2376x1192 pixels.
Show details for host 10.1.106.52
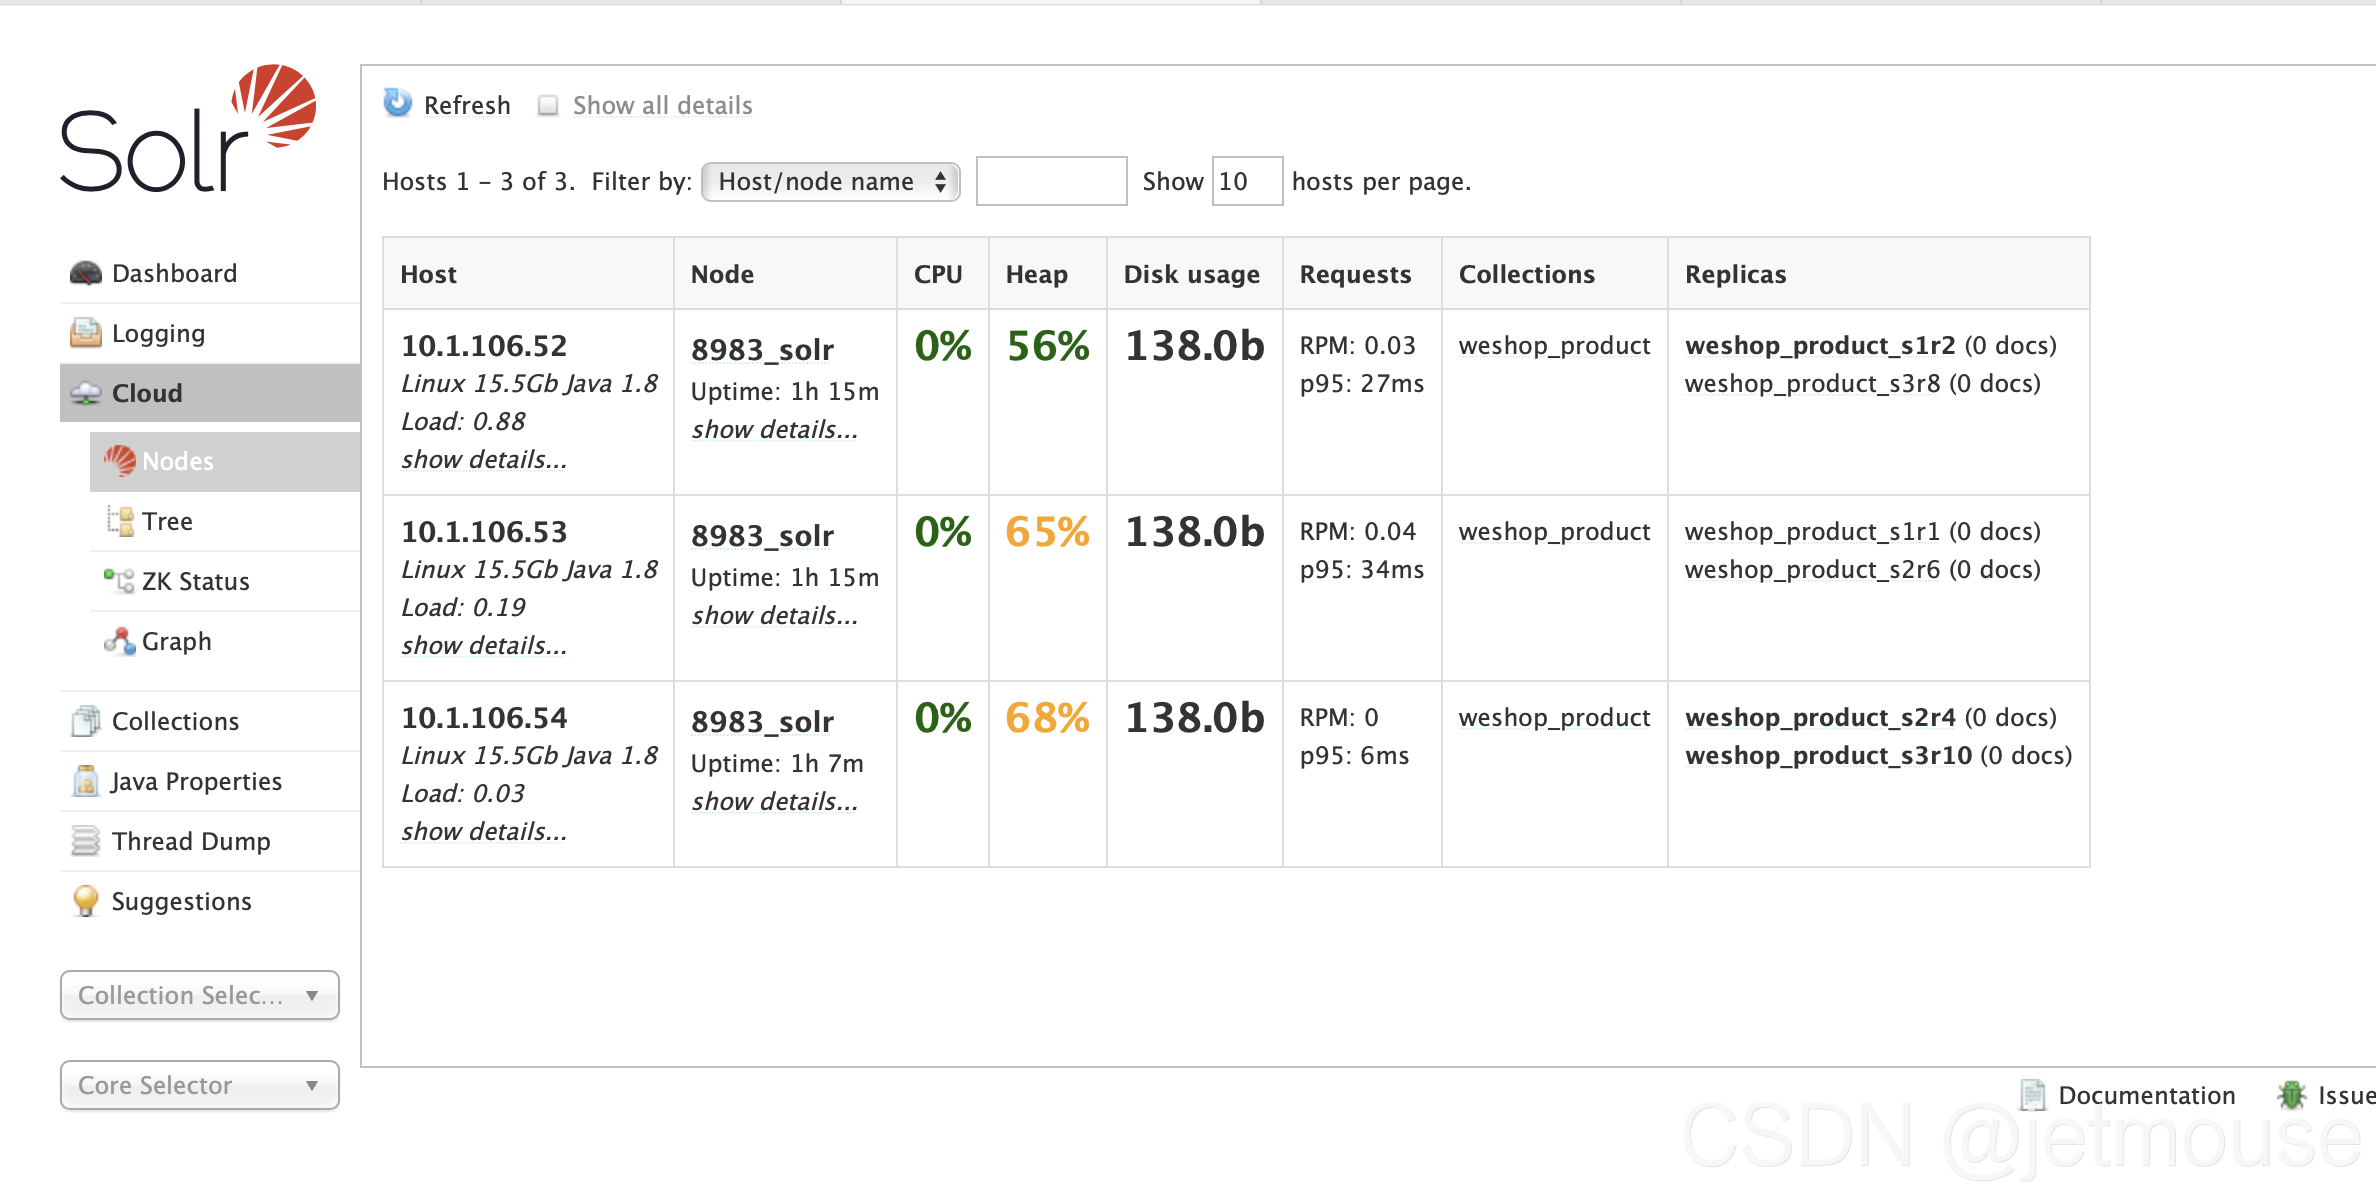pyautogui.click(x=484, y=459)
